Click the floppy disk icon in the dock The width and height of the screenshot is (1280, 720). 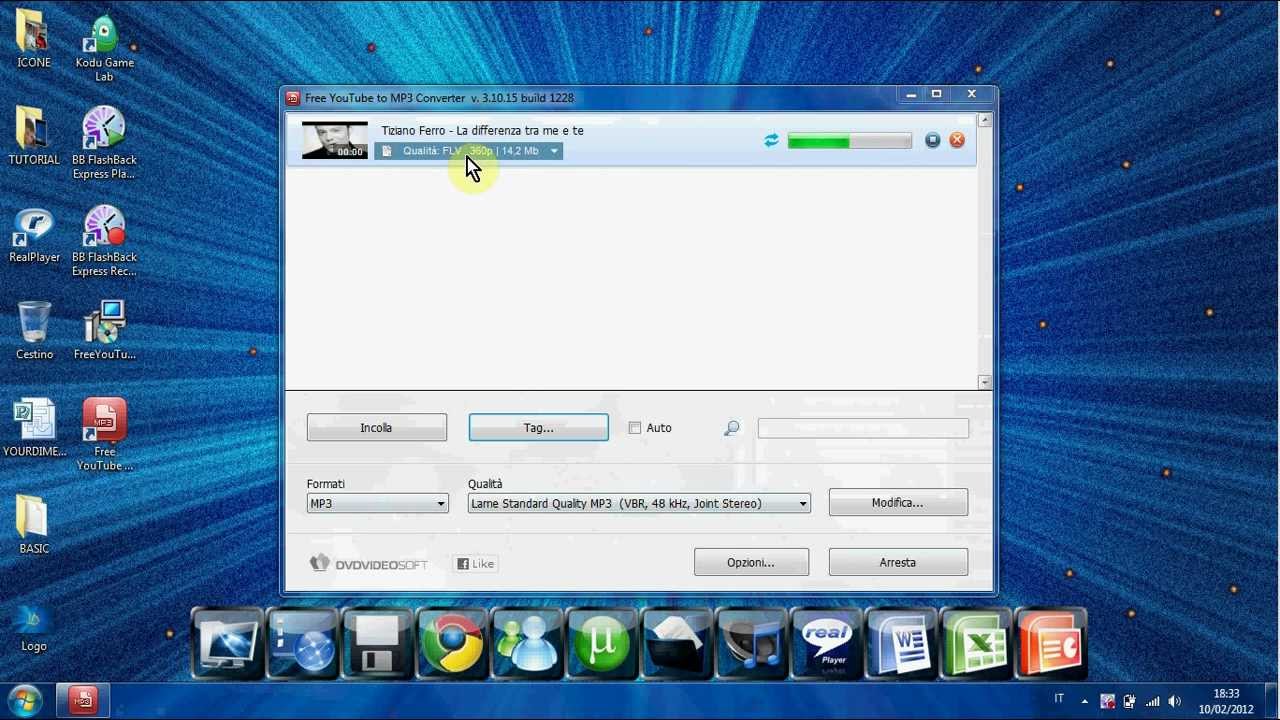377,643
